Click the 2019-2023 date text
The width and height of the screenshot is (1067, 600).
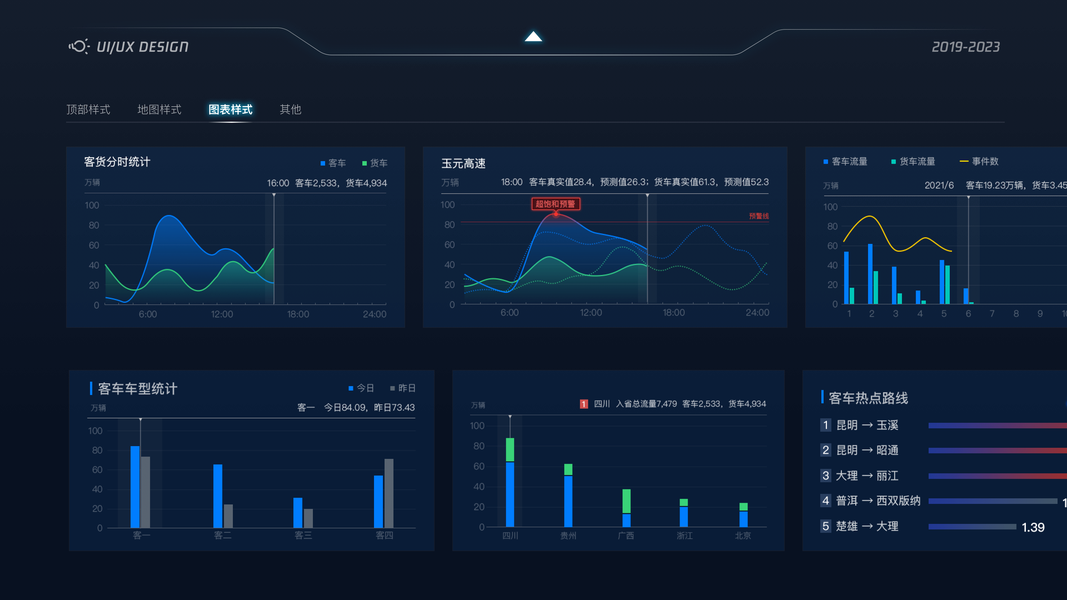[966, 47]
